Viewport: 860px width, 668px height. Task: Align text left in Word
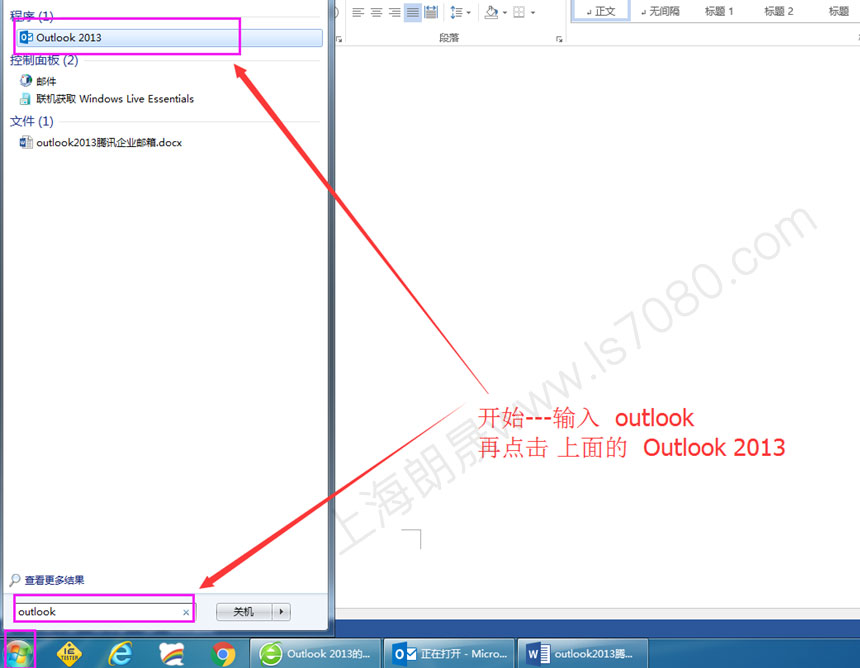click(358, 12)
